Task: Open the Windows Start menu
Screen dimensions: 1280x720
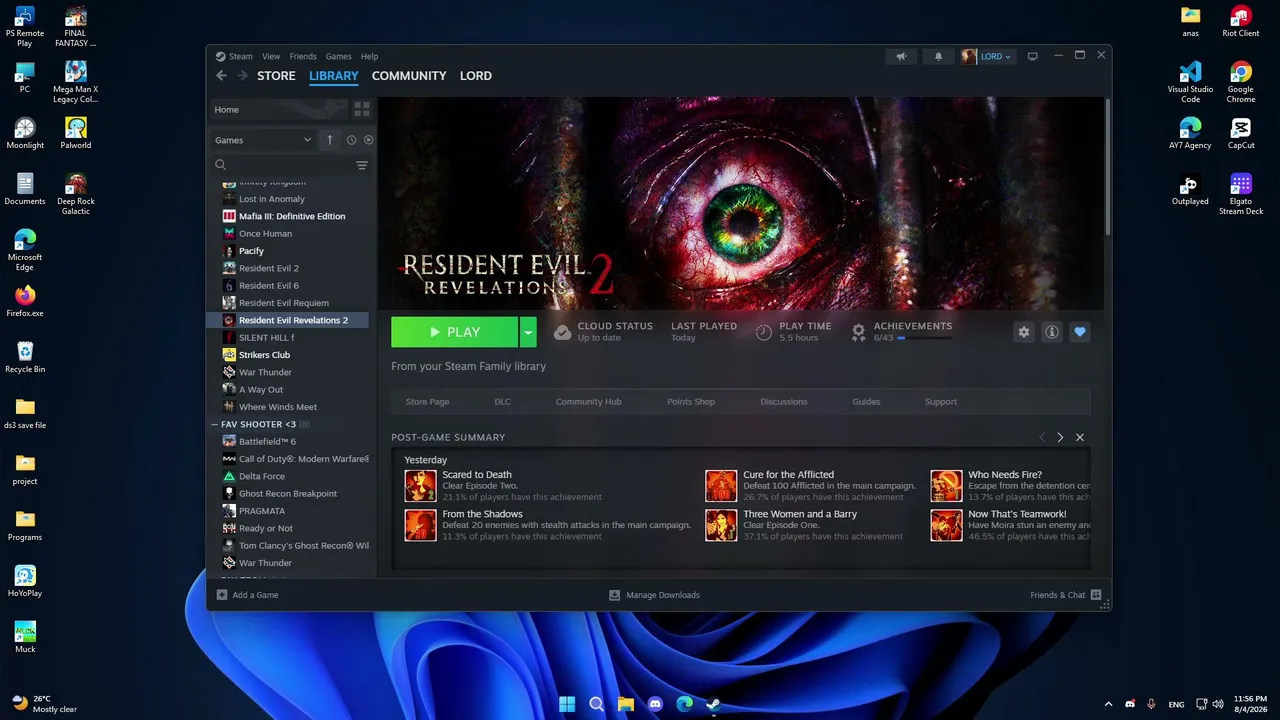Action: point(567,704)
